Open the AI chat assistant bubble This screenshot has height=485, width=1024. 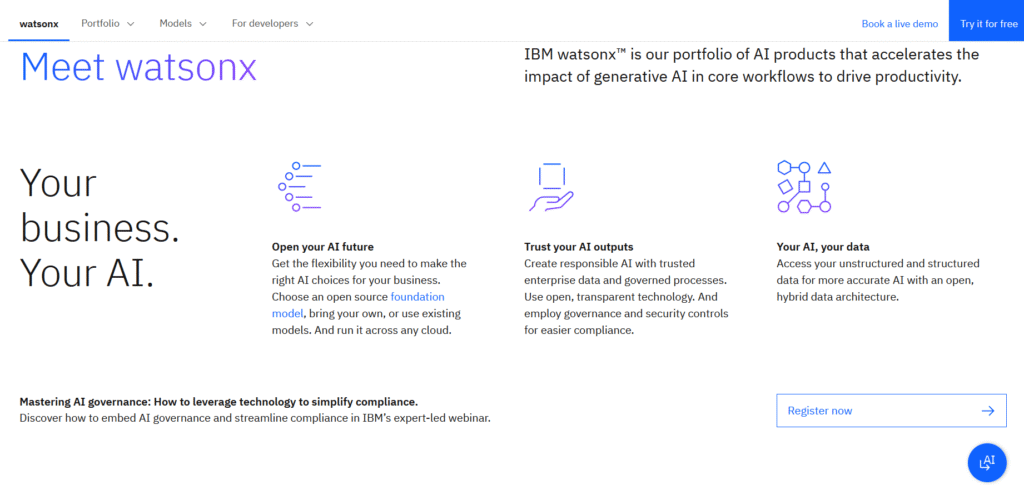(986, 461)
